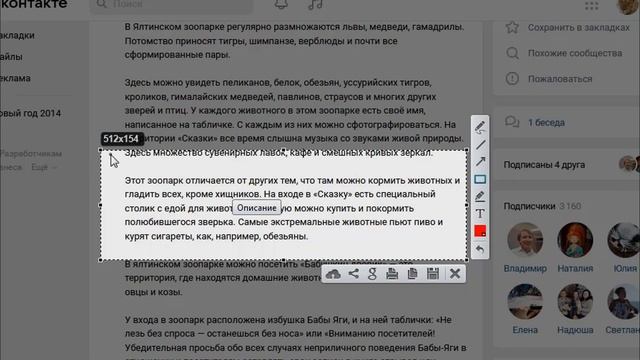Open Елена's profile avatar
Image resolution: width=640 pixels, height=360 pixels.
point(525,302)
